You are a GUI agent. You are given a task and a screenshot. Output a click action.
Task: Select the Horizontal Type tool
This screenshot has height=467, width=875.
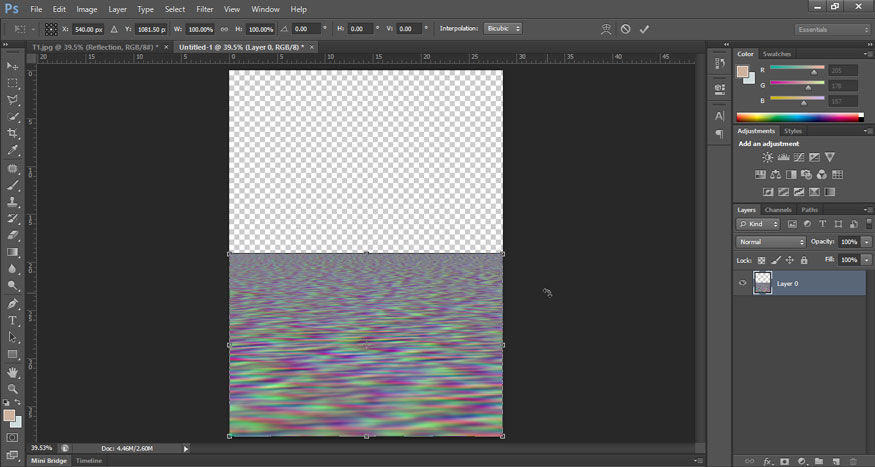tap(13, 320)
